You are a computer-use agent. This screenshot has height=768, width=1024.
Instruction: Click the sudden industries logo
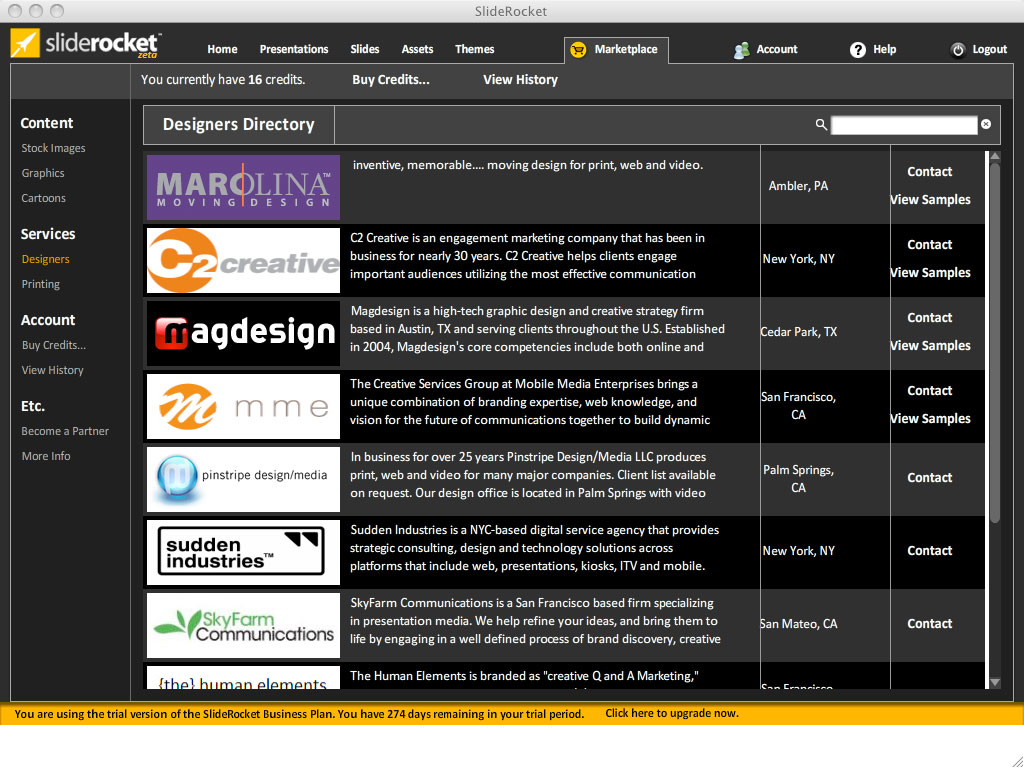[244, 552]
